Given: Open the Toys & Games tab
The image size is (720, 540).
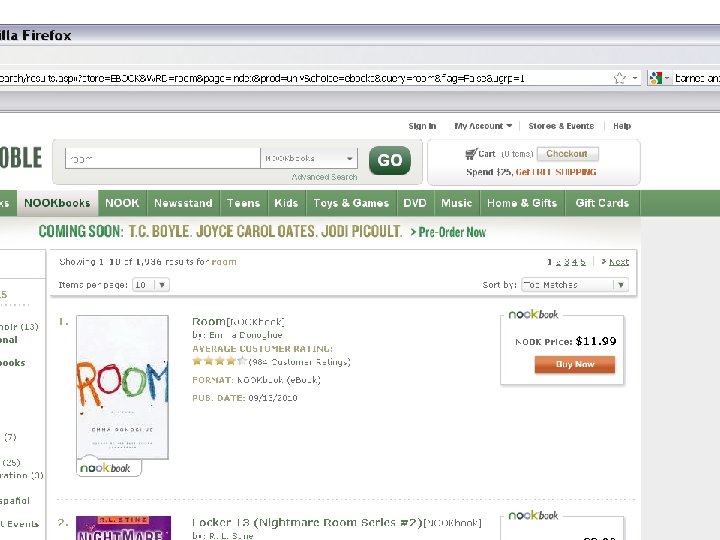Looking at the screenshot, I should tap(351, 203).
